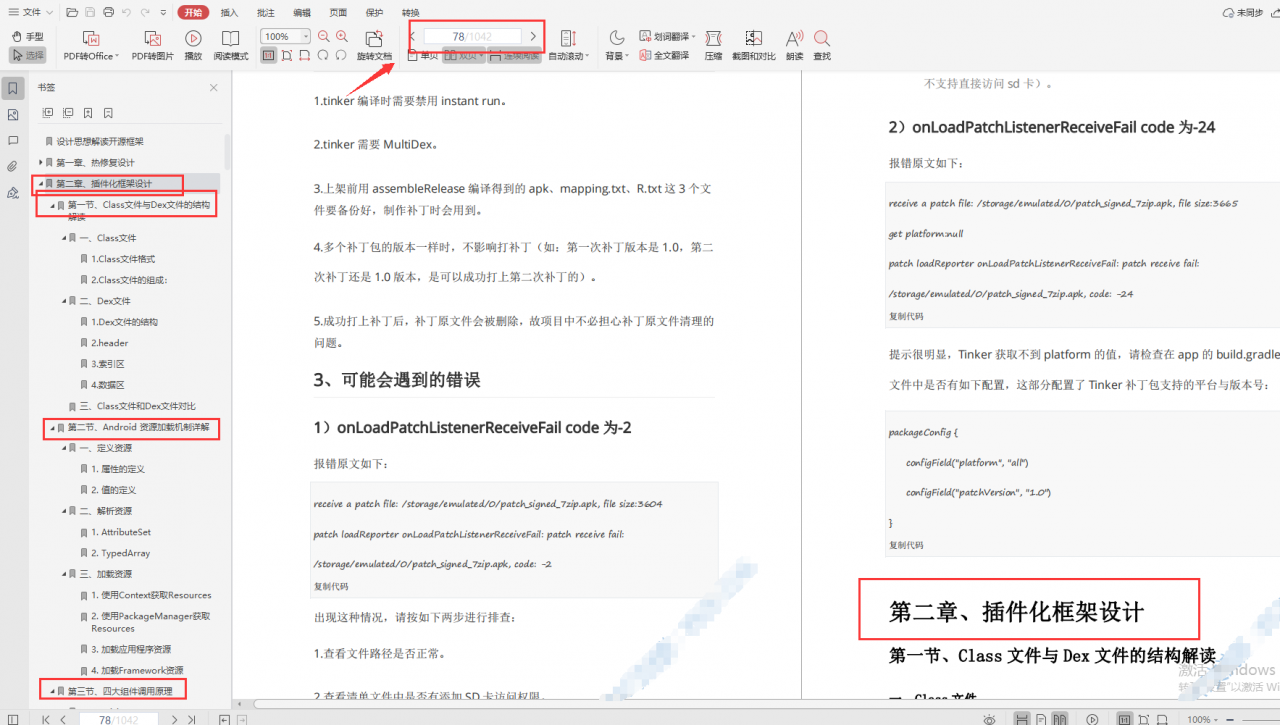Click collapse all bookmarks icon
1280x725 pixels.
(x=68, y=113)
